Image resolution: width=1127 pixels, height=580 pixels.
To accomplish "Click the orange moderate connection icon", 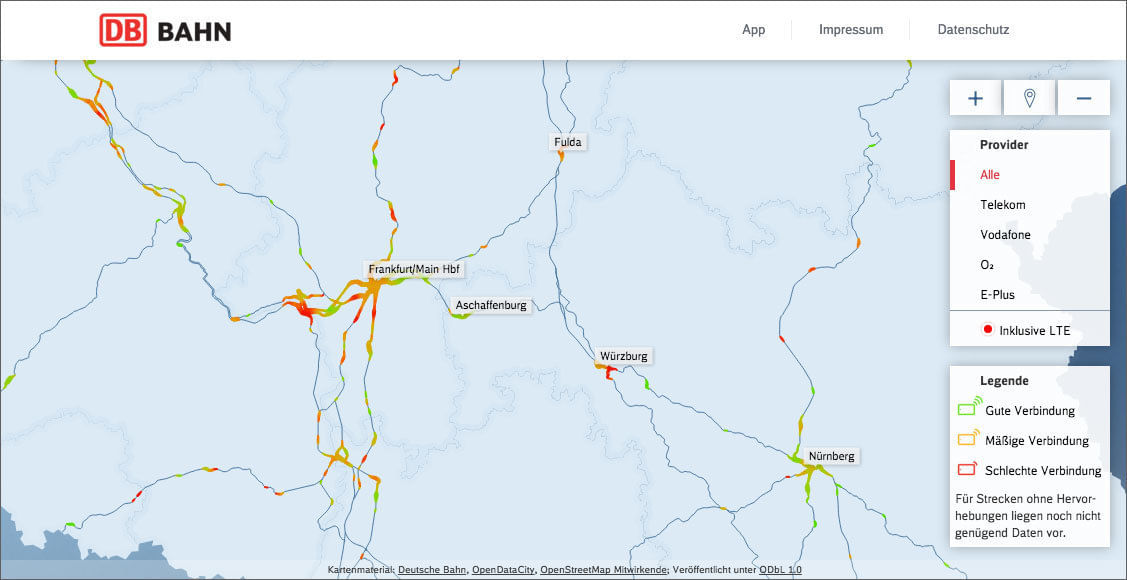I will click(x=968, y=439).
